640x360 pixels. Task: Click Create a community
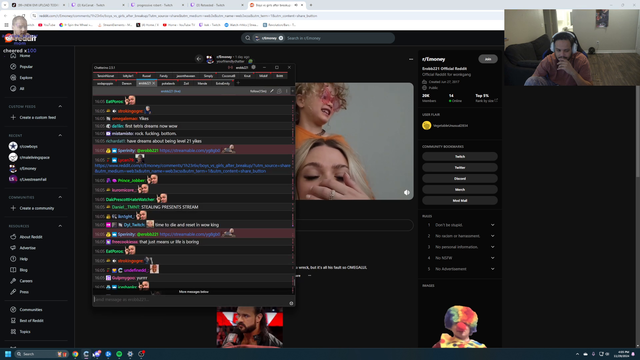pyautogui.click(x=37, y=208)
